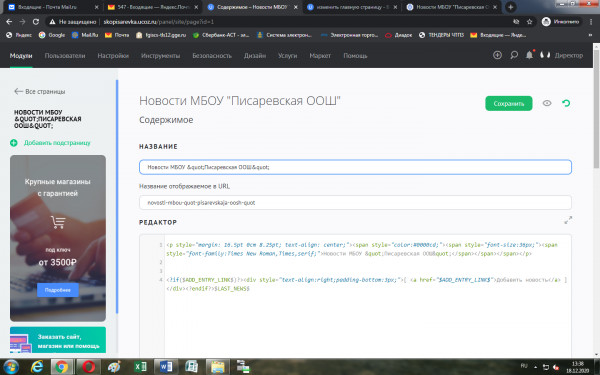600x375 pixels.
Task: Open notifications bell icon
Action: [x=529, y=55]
